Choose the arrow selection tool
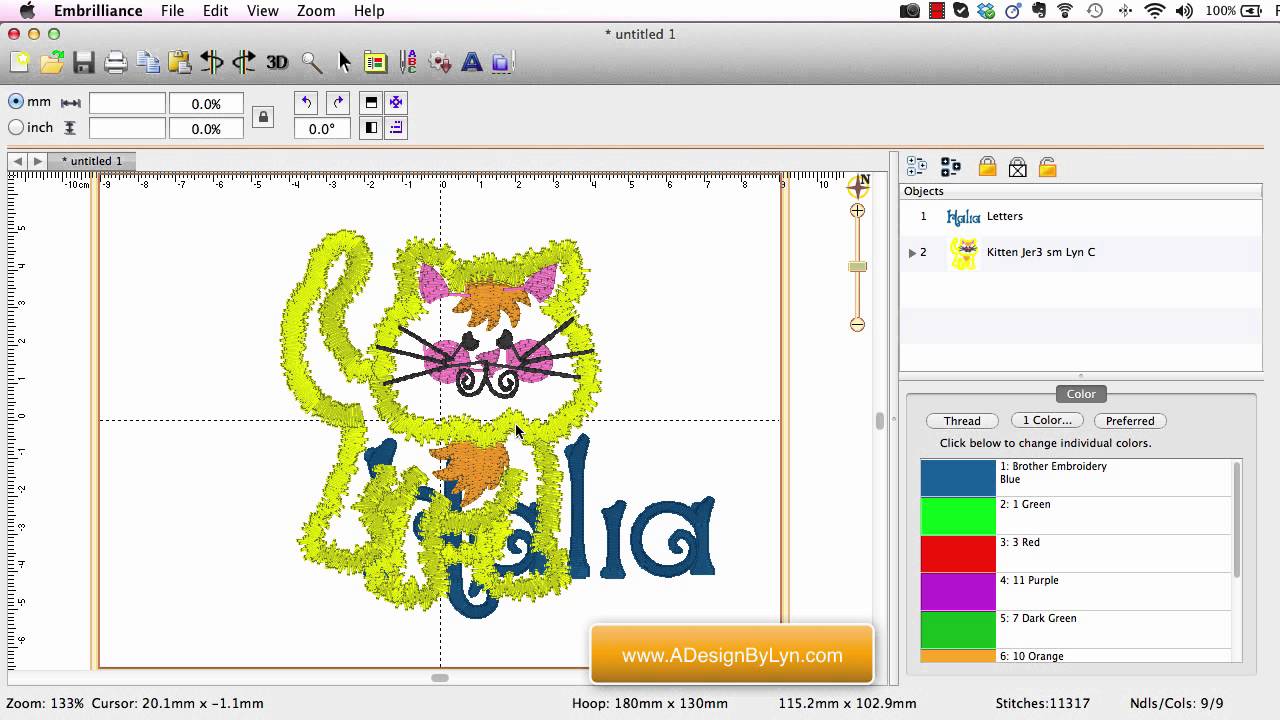Viewport: 1280px width, 720px height. pyautogui.click(x=344, y=62)
